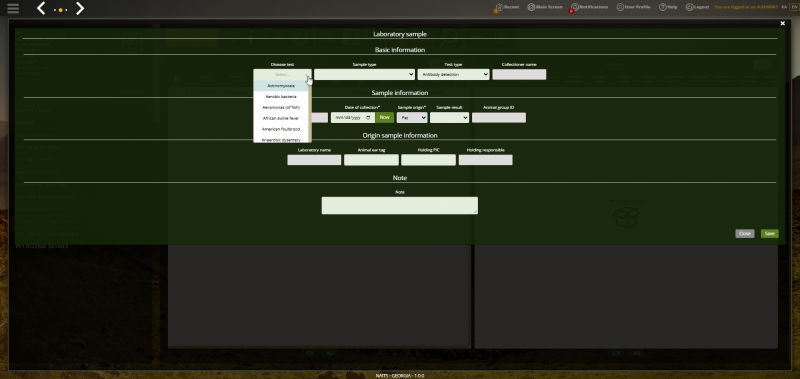Open the hamburger menu icon
800x379 pixels.
click(x=13, y=8)
